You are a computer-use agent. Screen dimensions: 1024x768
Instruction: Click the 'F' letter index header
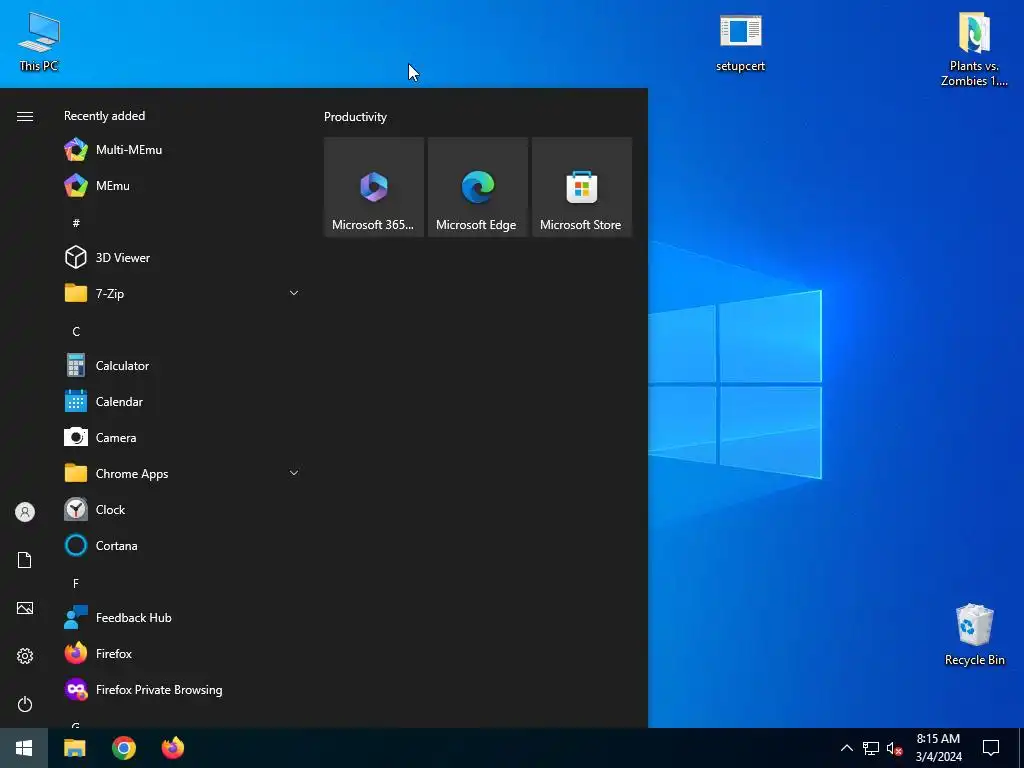pyautogui.click(x=76, y=583)
